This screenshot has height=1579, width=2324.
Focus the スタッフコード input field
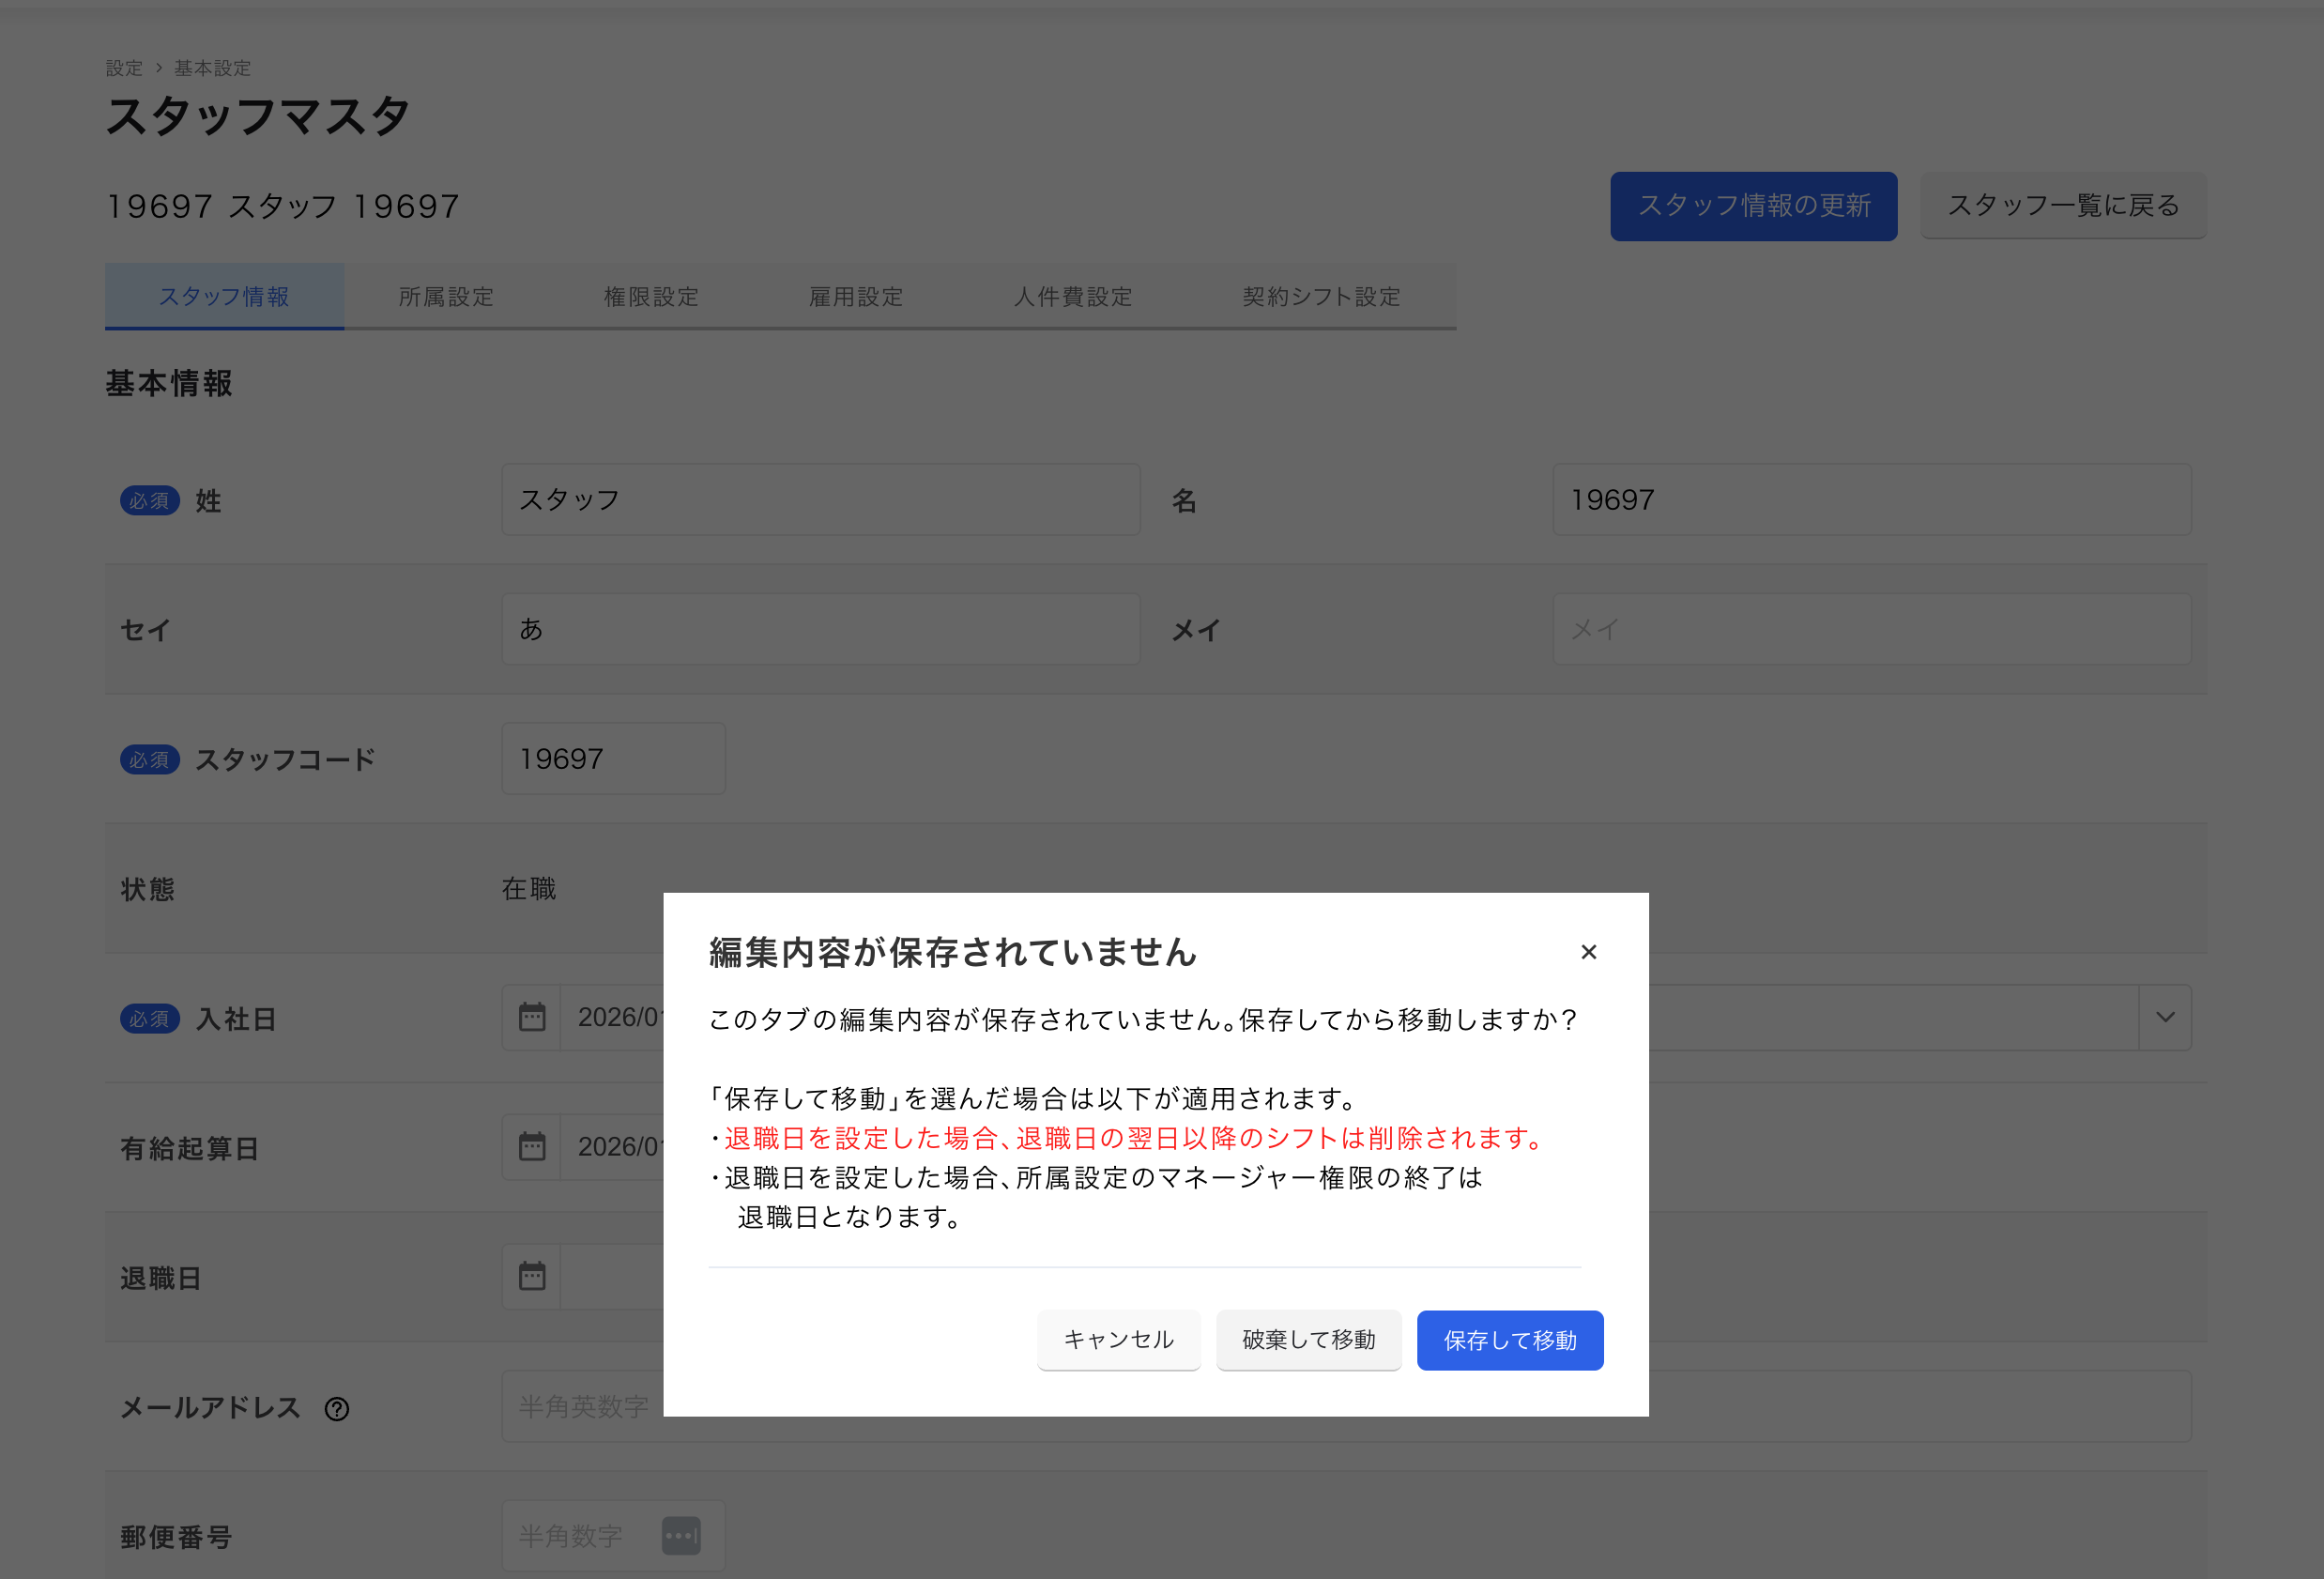coord(613,758)
